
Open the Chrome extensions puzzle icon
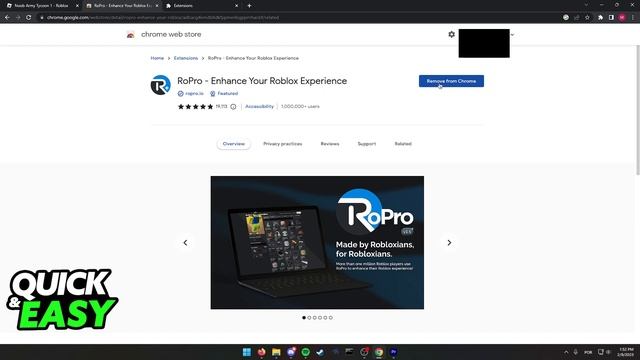click(600, 18)
